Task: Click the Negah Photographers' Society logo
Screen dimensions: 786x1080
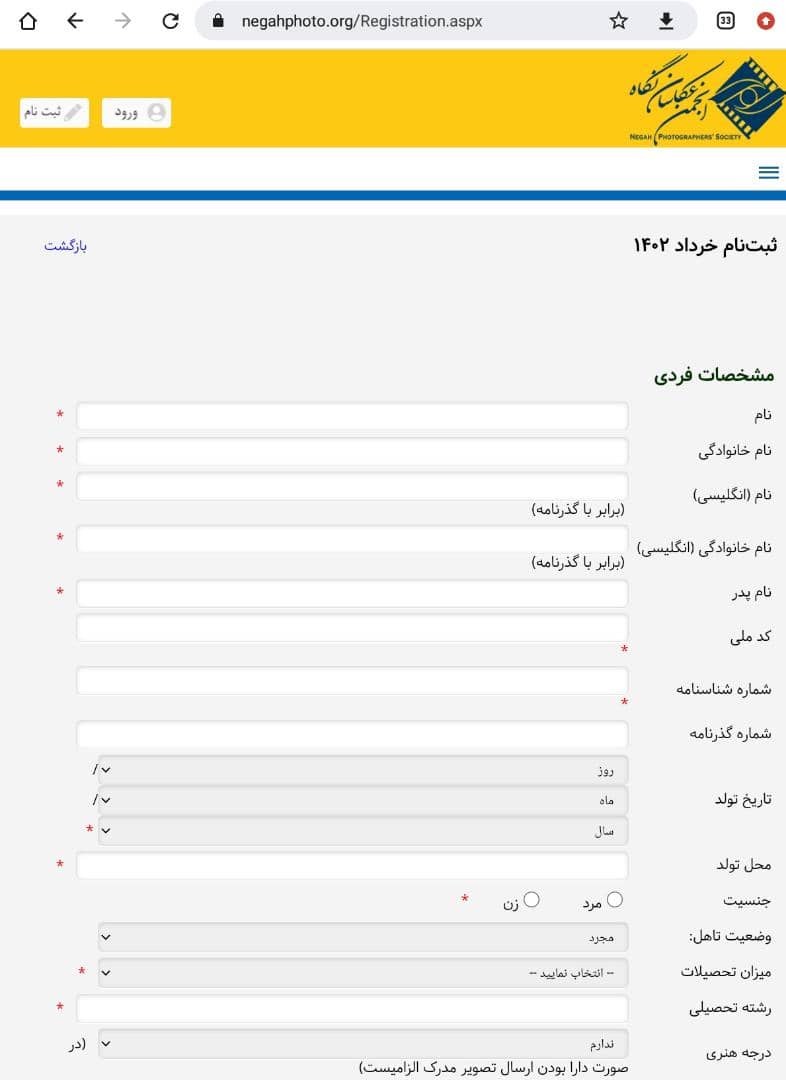Action: 707,98
